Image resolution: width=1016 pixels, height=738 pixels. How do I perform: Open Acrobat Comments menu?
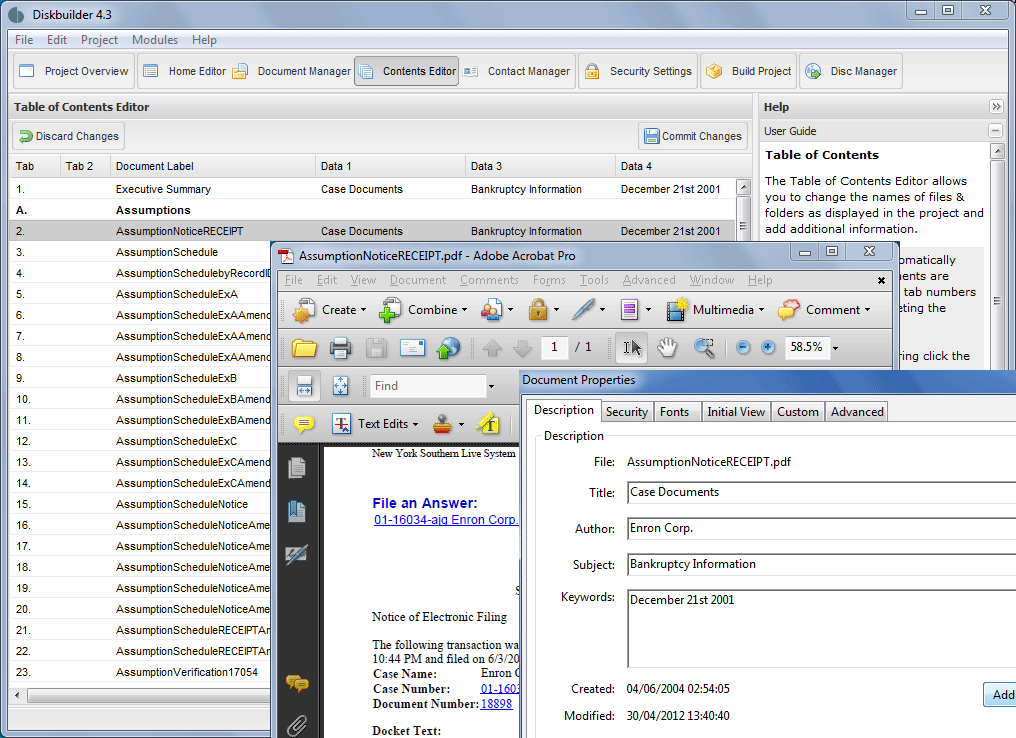click(x=489, y=280)
